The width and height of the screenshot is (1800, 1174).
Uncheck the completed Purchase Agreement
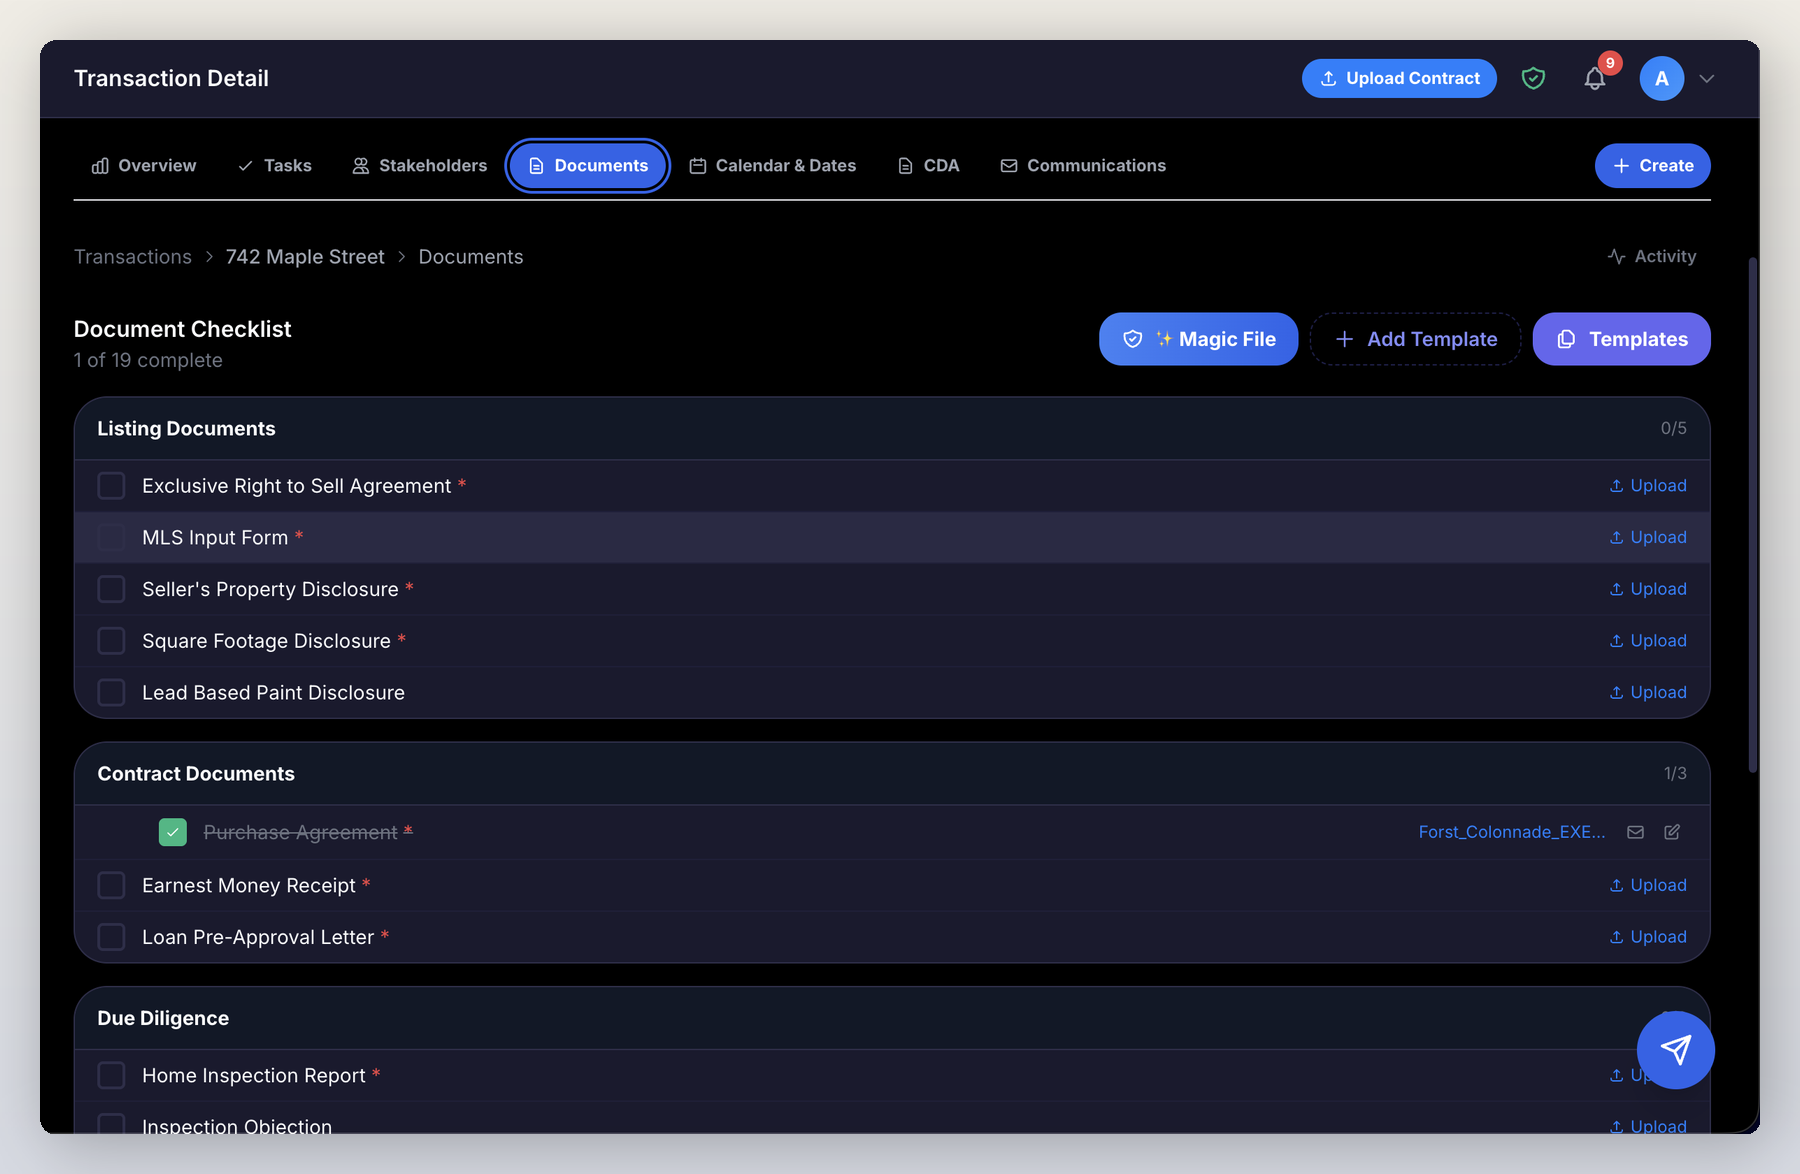tap(172, 831)
